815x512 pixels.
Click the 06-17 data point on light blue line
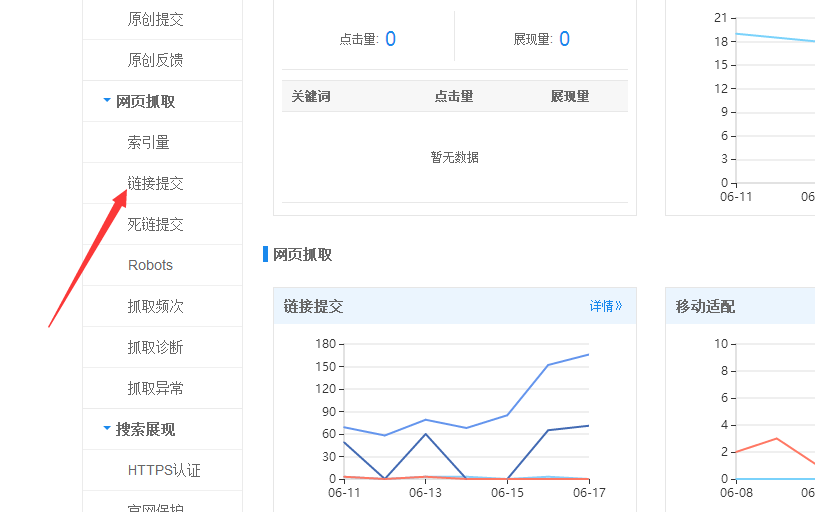[x=589, y=354]
